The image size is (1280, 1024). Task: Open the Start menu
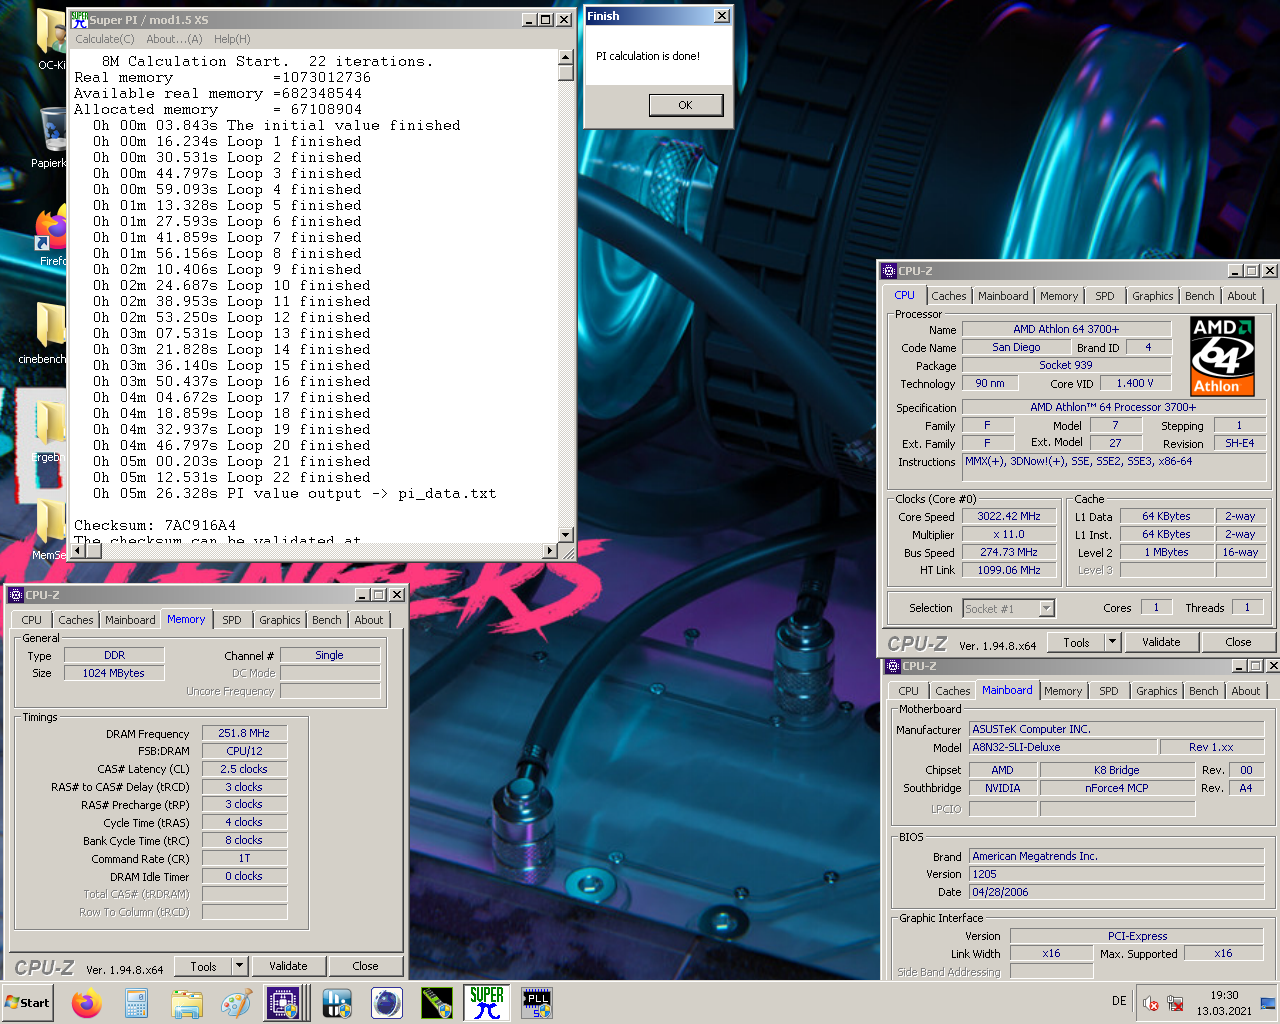(x=28, y=1003)
